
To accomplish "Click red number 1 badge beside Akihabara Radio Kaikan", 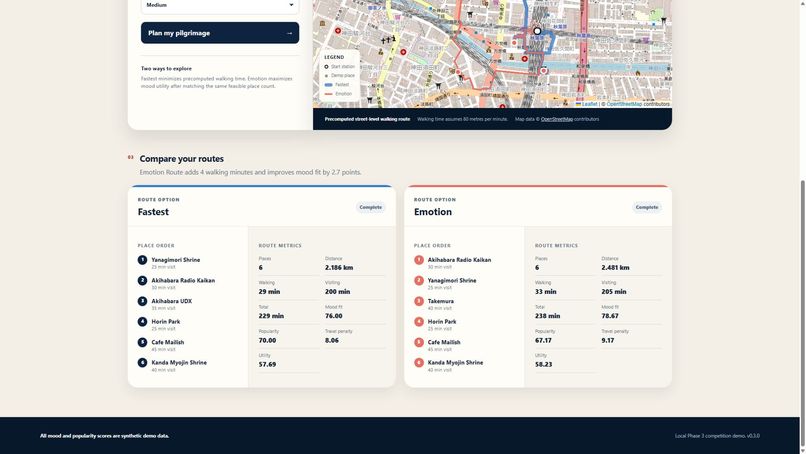I will tap(419, 260).
